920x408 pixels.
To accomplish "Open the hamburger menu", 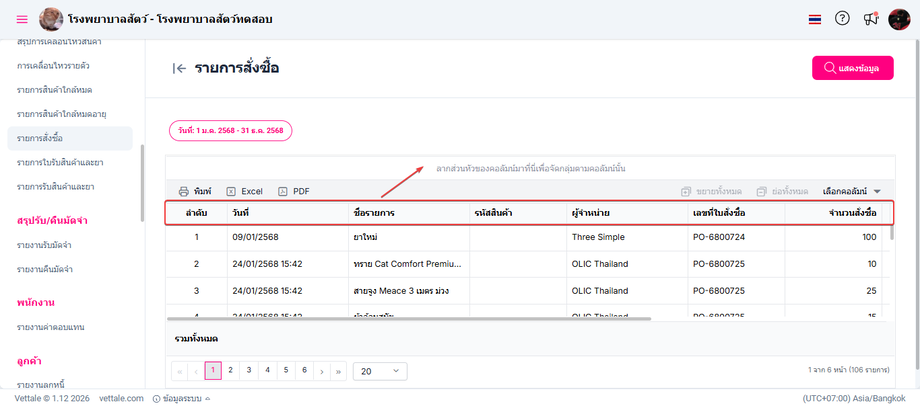I will [22, 19].
